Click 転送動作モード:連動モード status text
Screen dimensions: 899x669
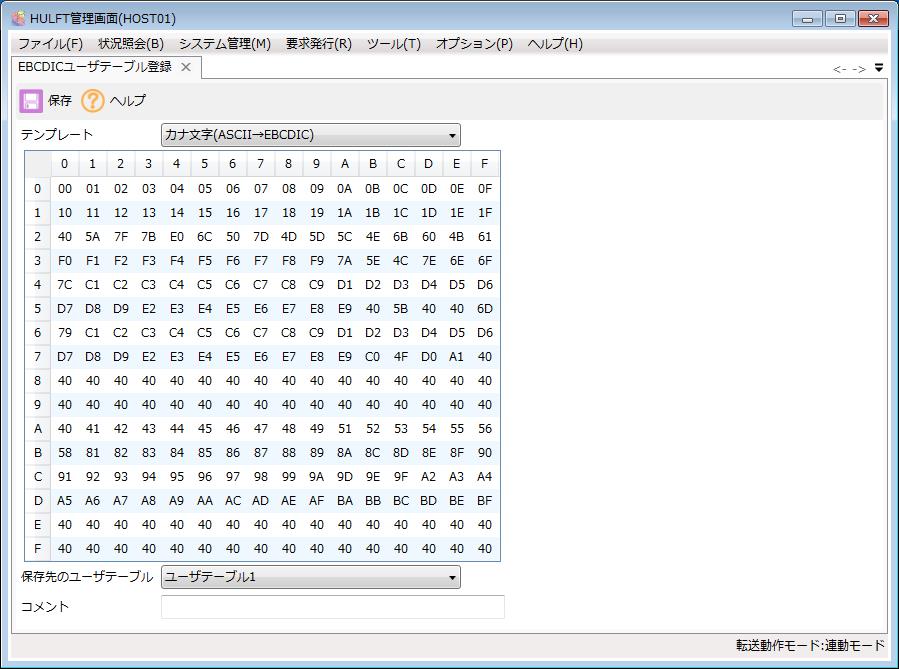pos(810,645)
